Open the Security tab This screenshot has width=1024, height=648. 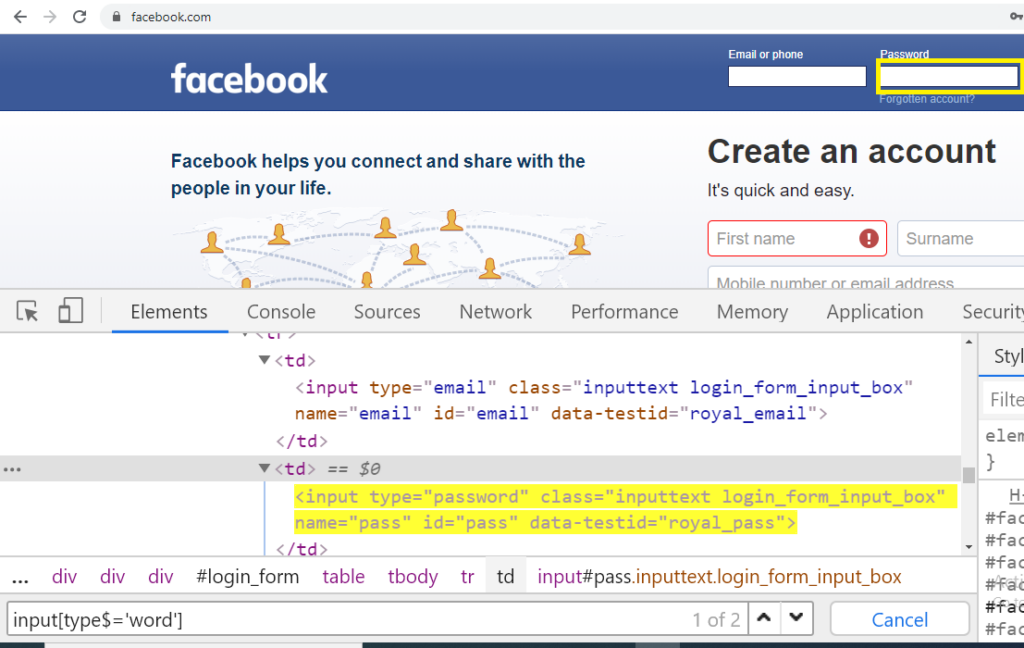coord(993,312)
